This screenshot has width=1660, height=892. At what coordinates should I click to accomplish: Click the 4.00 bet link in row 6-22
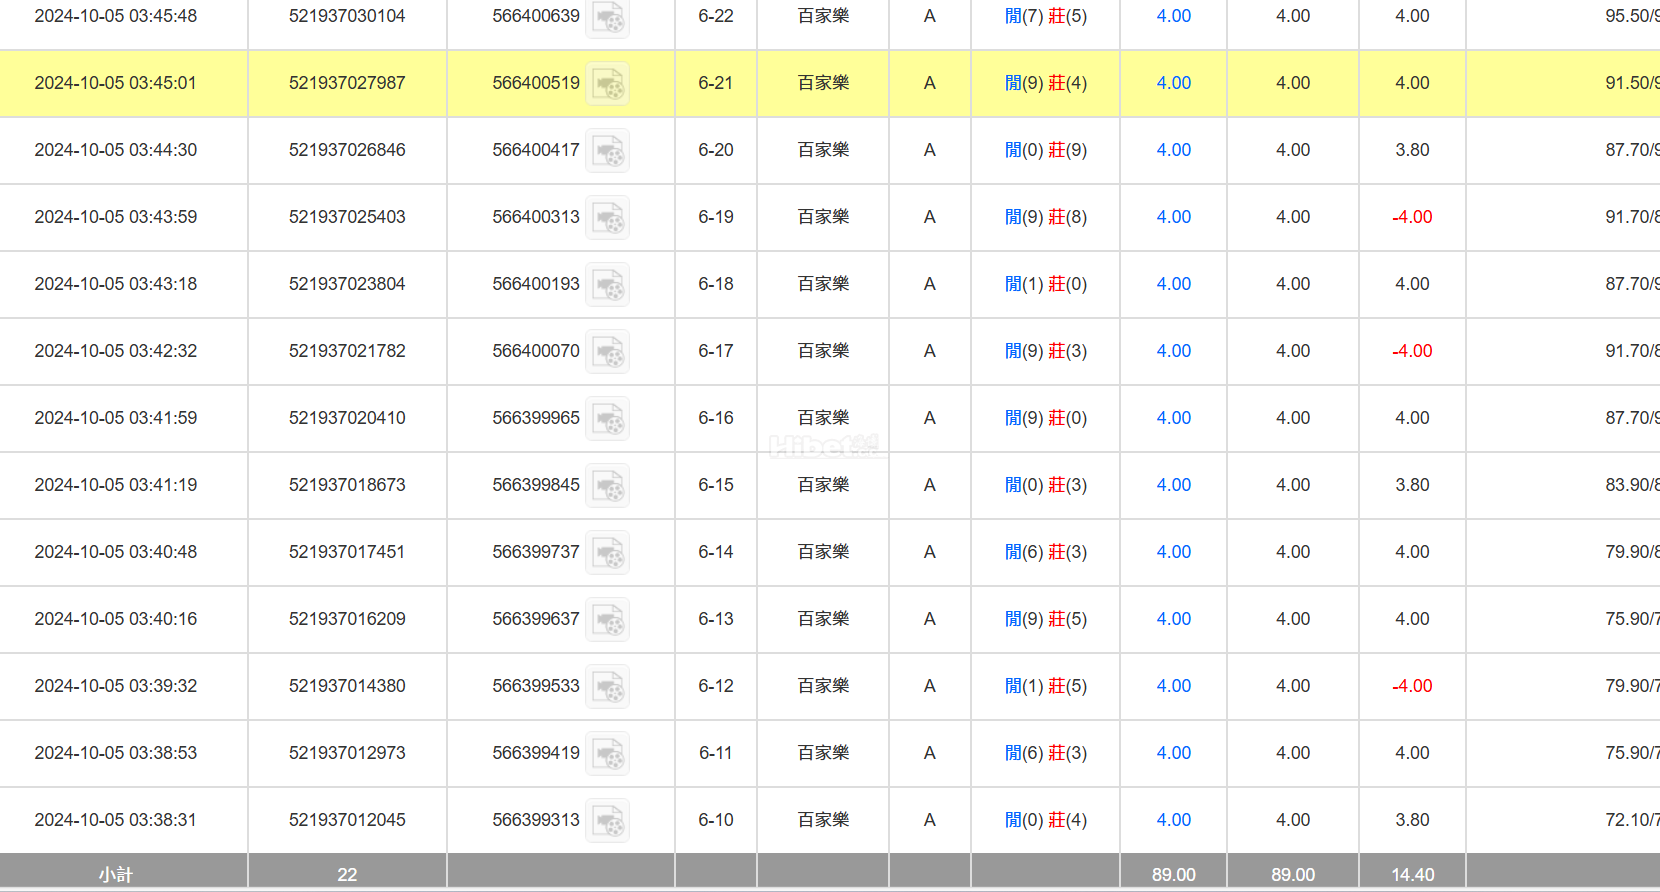(x=1173, y=16)
